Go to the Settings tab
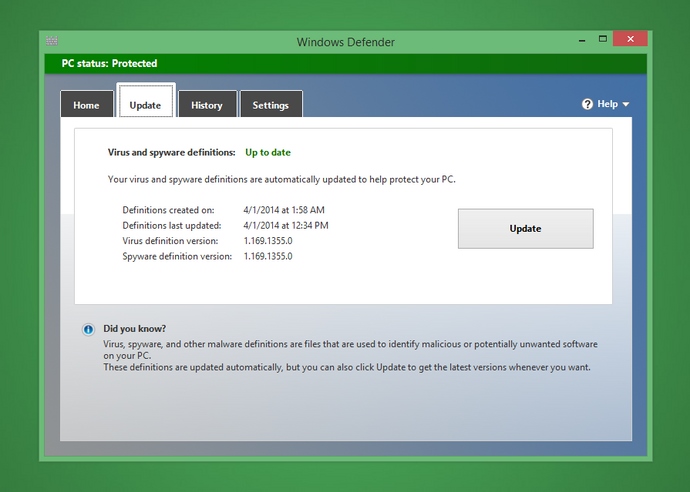Viewport: 690px width, 492px height. coord(271,104)
